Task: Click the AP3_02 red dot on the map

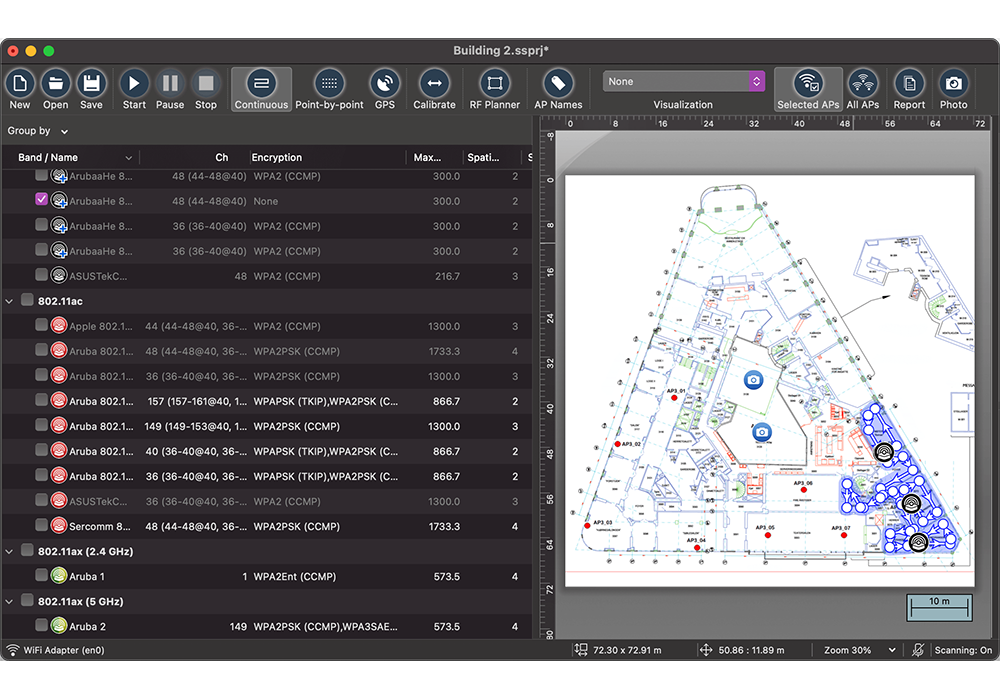Action: click(x=617, y=444)
